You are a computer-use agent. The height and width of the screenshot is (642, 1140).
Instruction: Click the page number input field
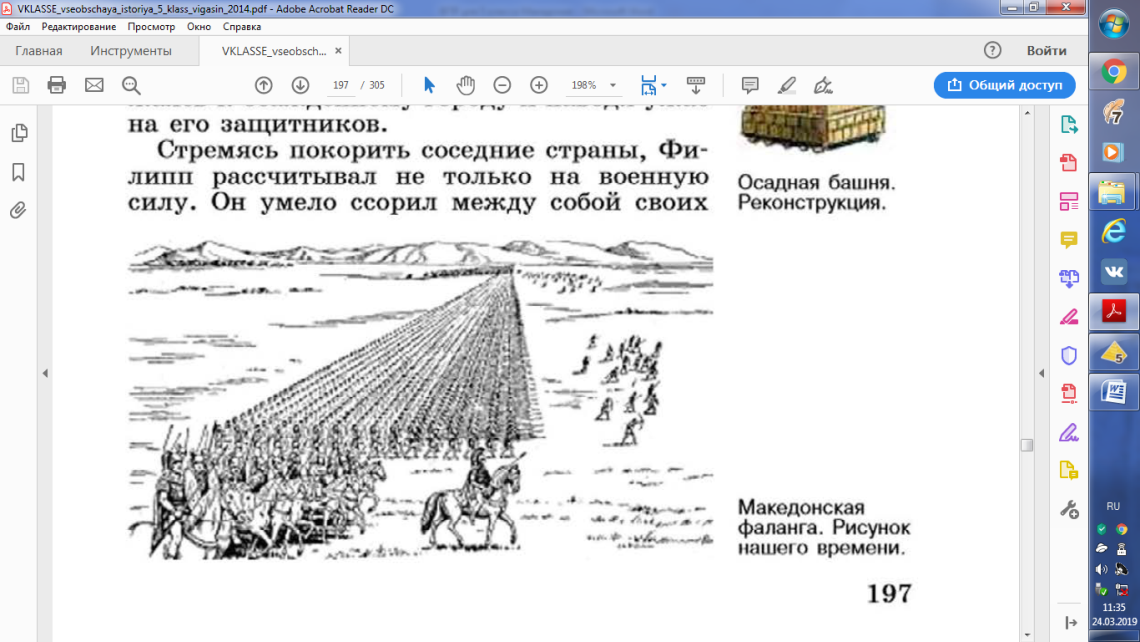(340, 85)
